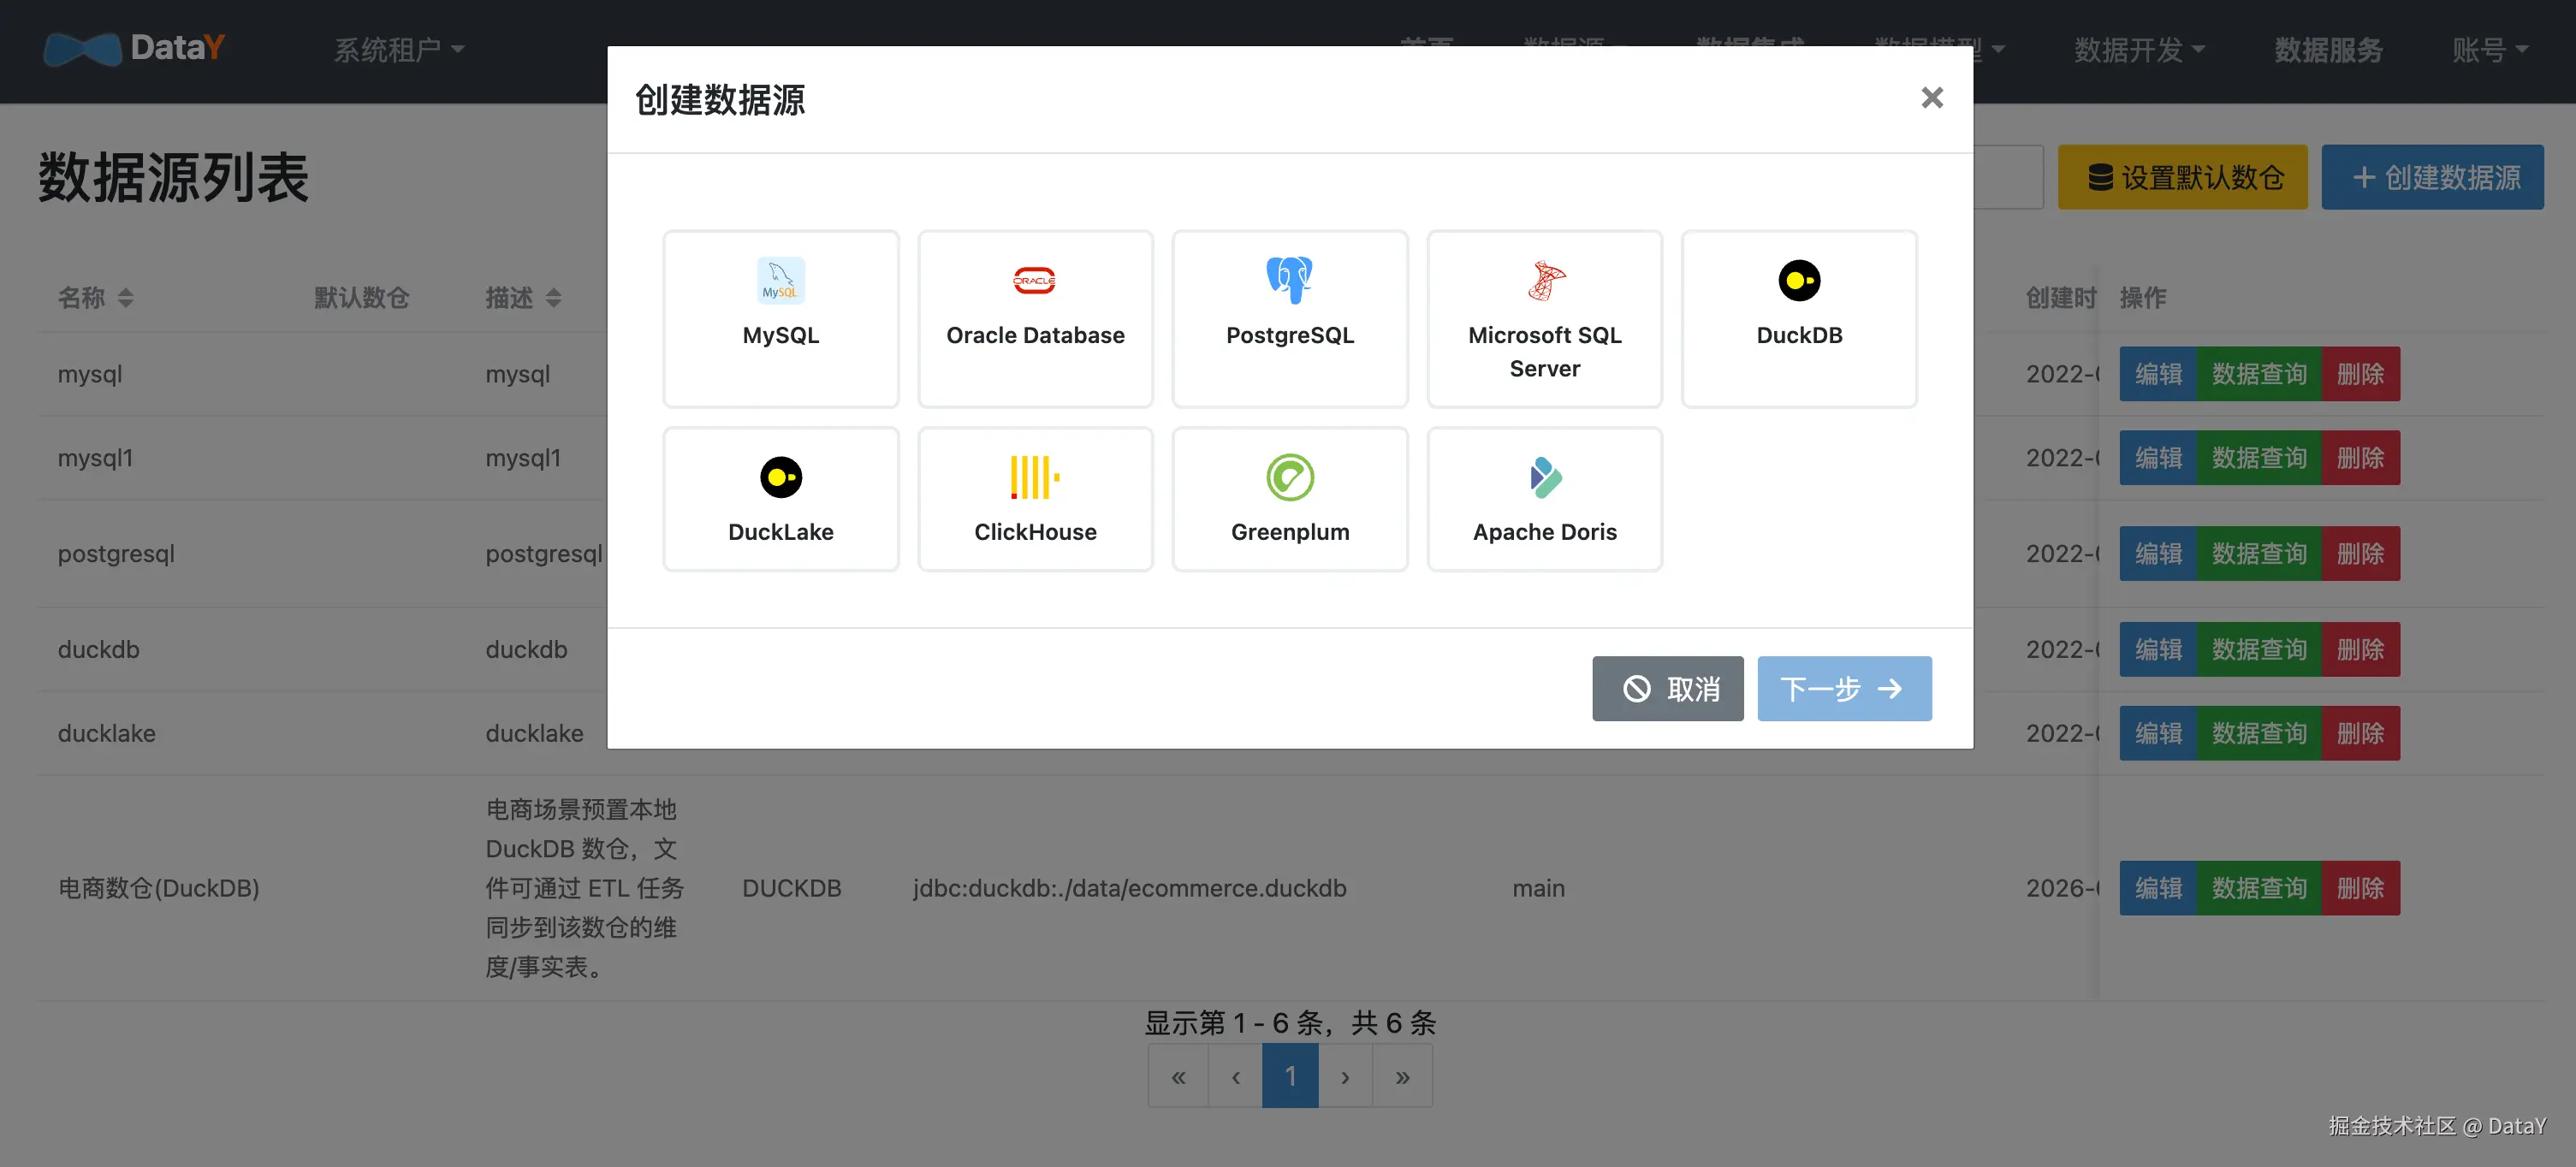Click 编辑 for the postgresql row

coord(2157,554)
